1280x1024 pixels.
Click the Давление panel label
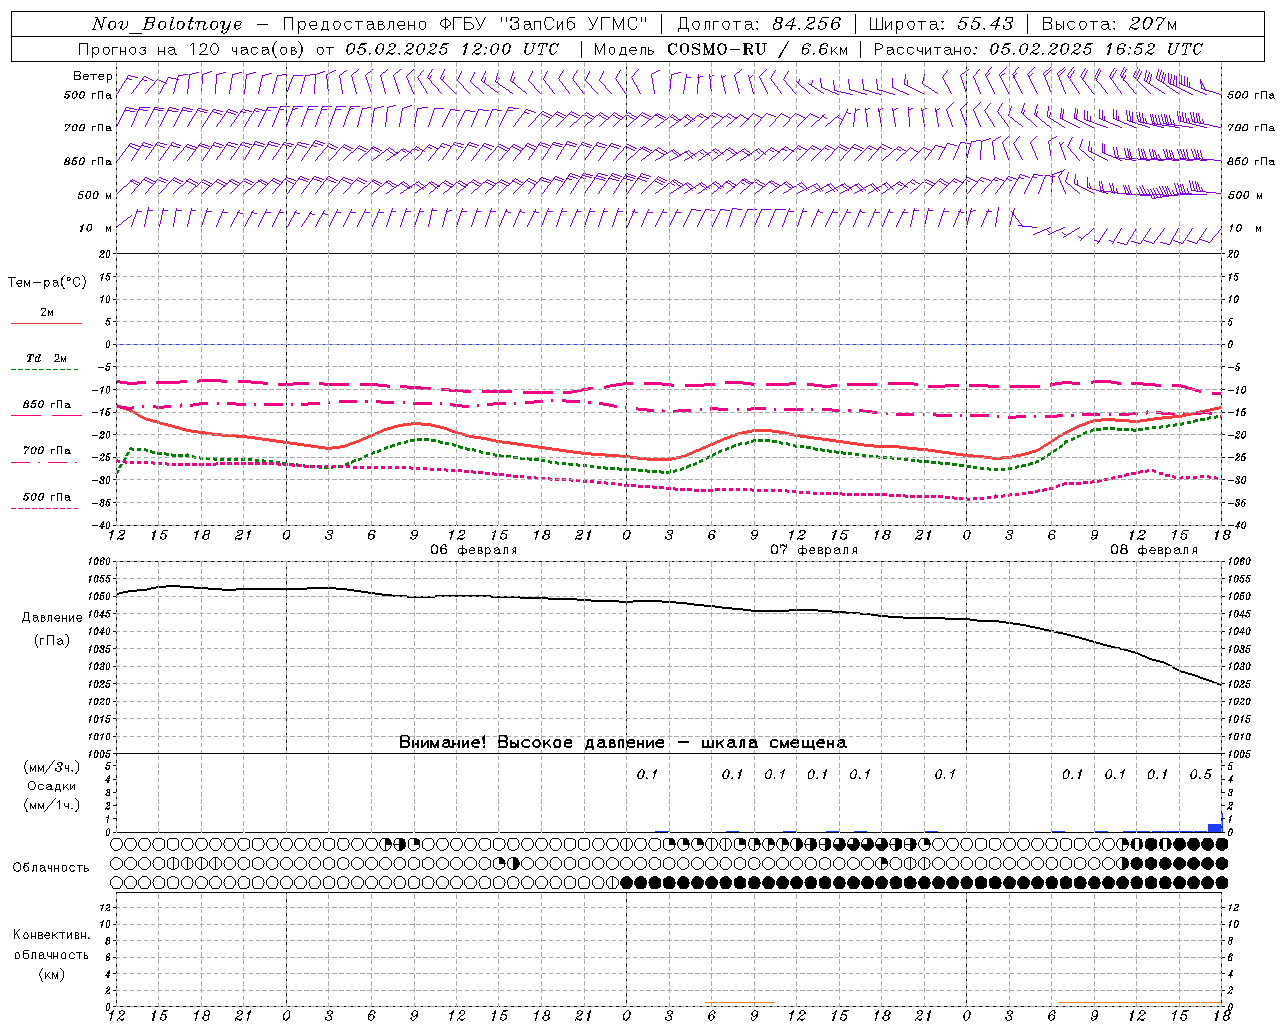(52, 618)
